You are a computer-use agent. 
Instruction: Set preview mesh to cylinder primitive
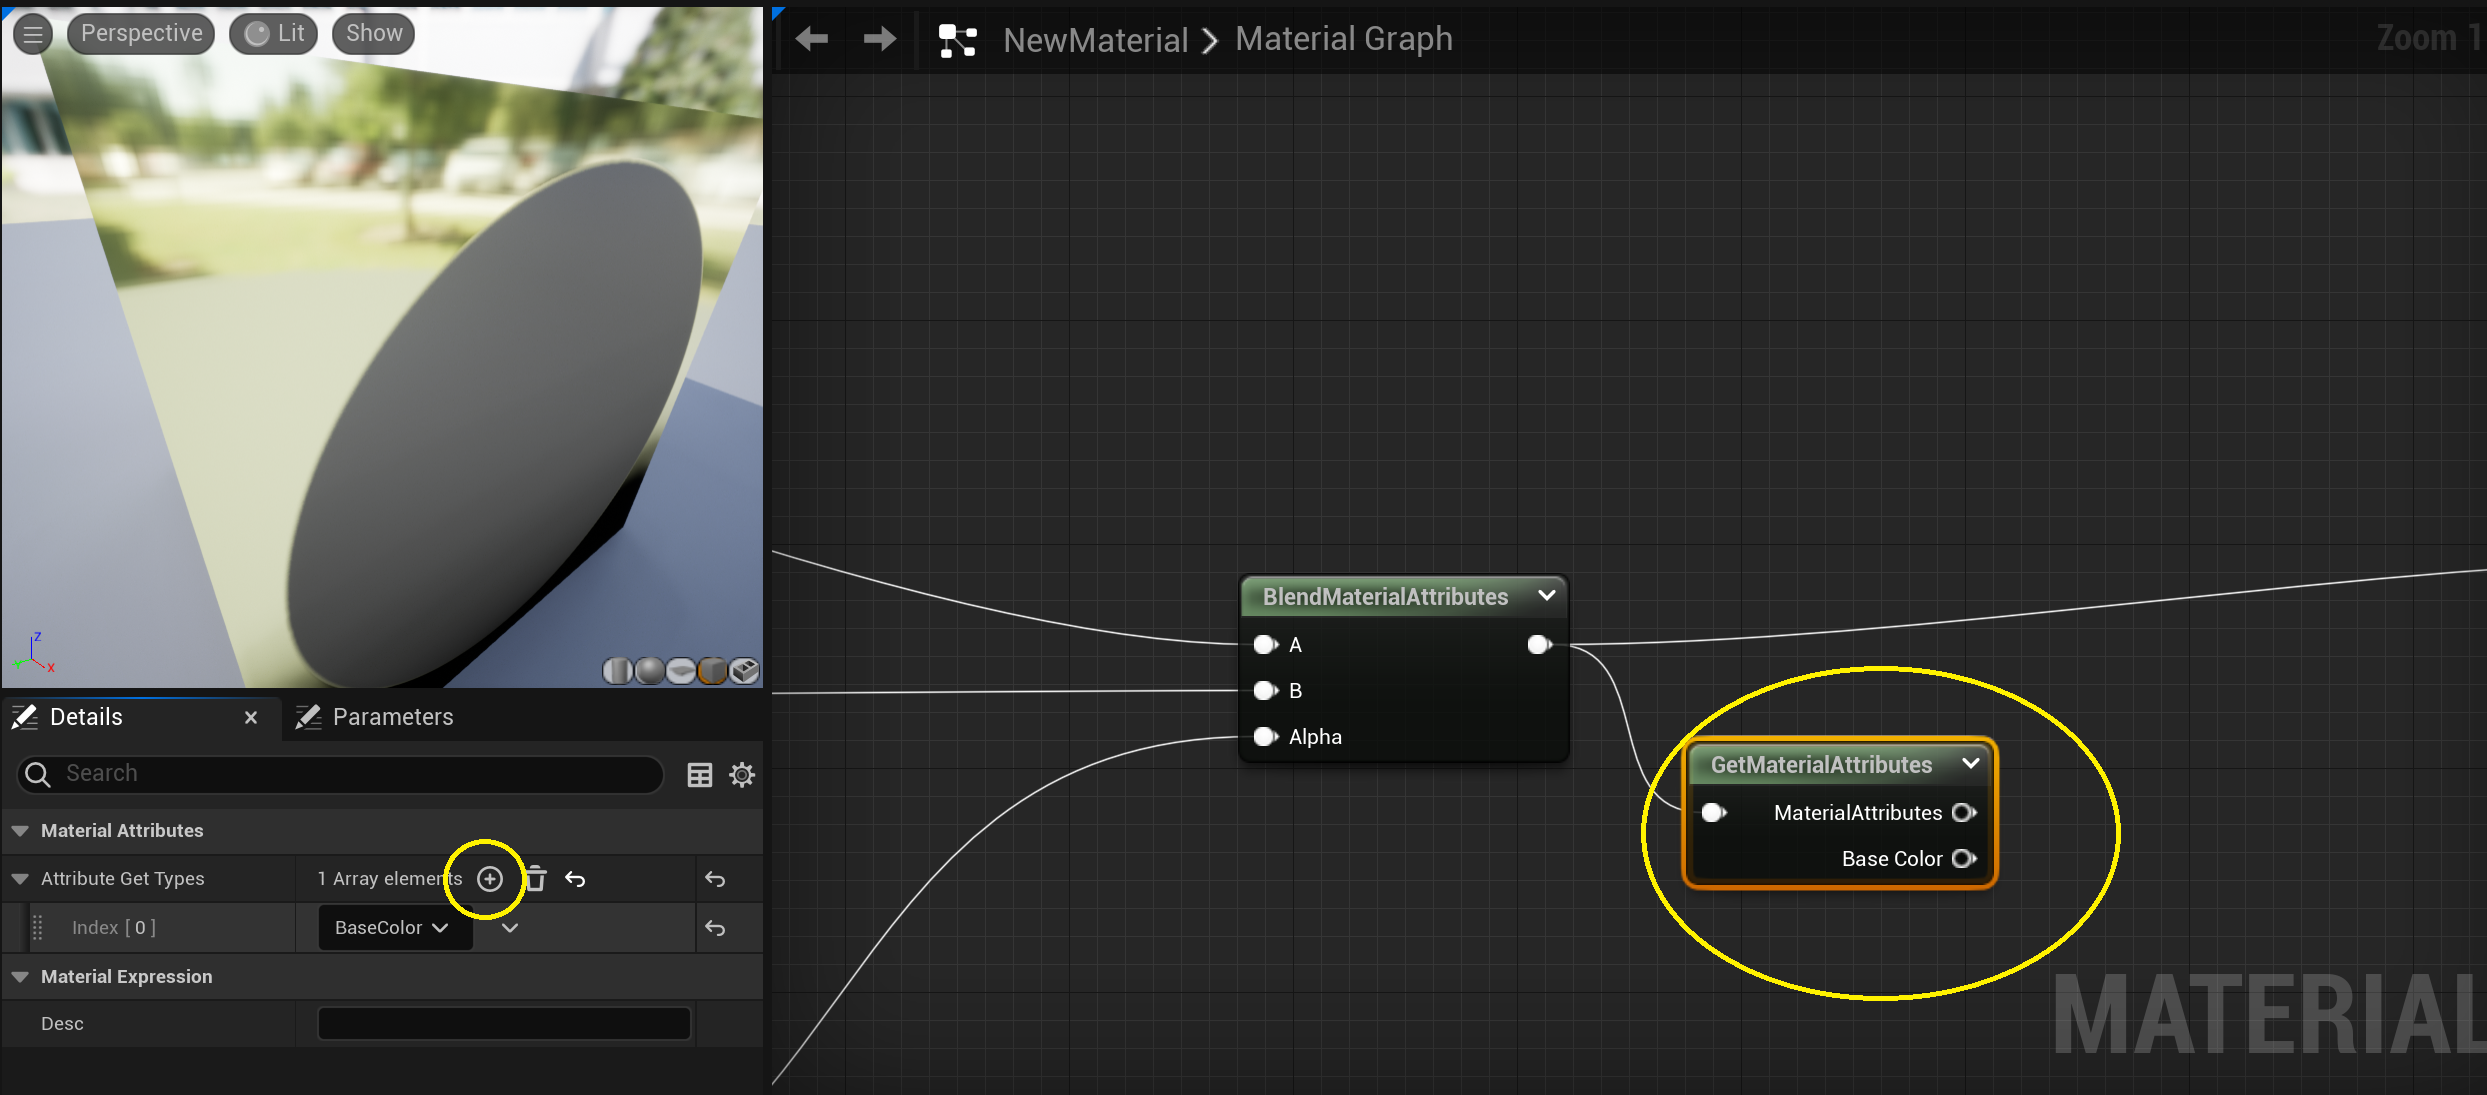pos(617,671)
